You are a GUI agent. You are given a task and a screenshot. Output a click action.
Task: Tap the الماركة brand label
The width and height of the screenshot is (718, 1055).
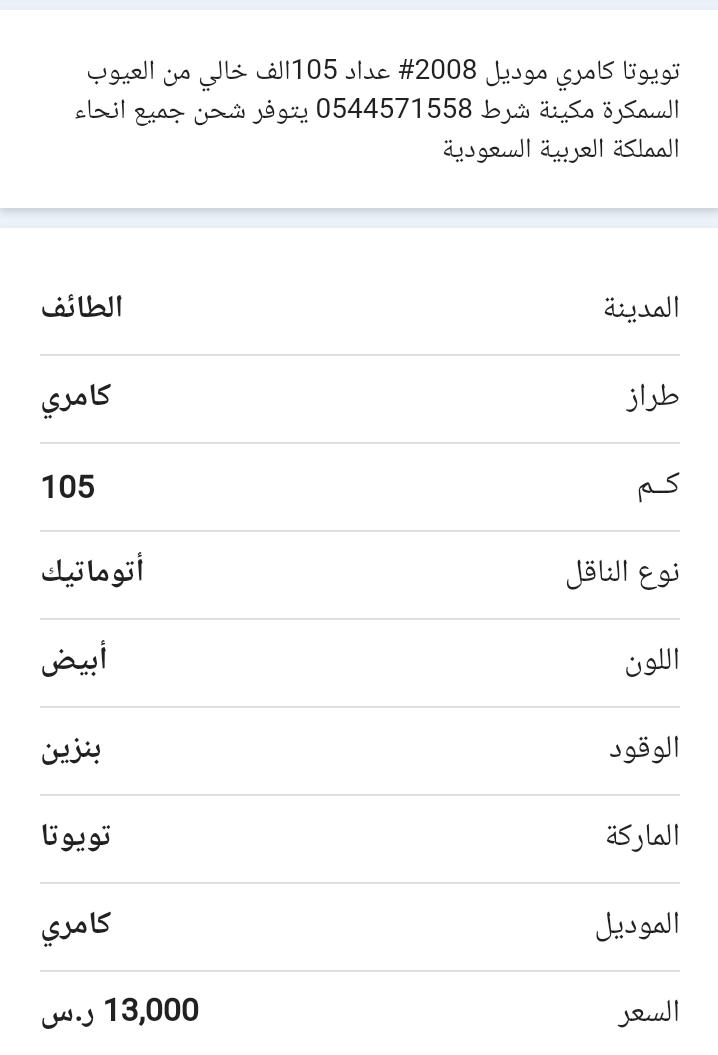(643, 836)
